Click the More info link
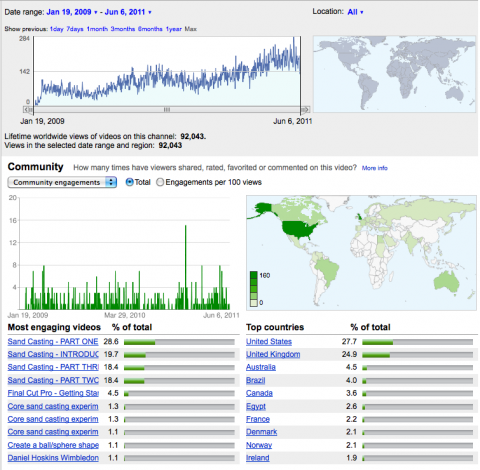 click(375, 168)
